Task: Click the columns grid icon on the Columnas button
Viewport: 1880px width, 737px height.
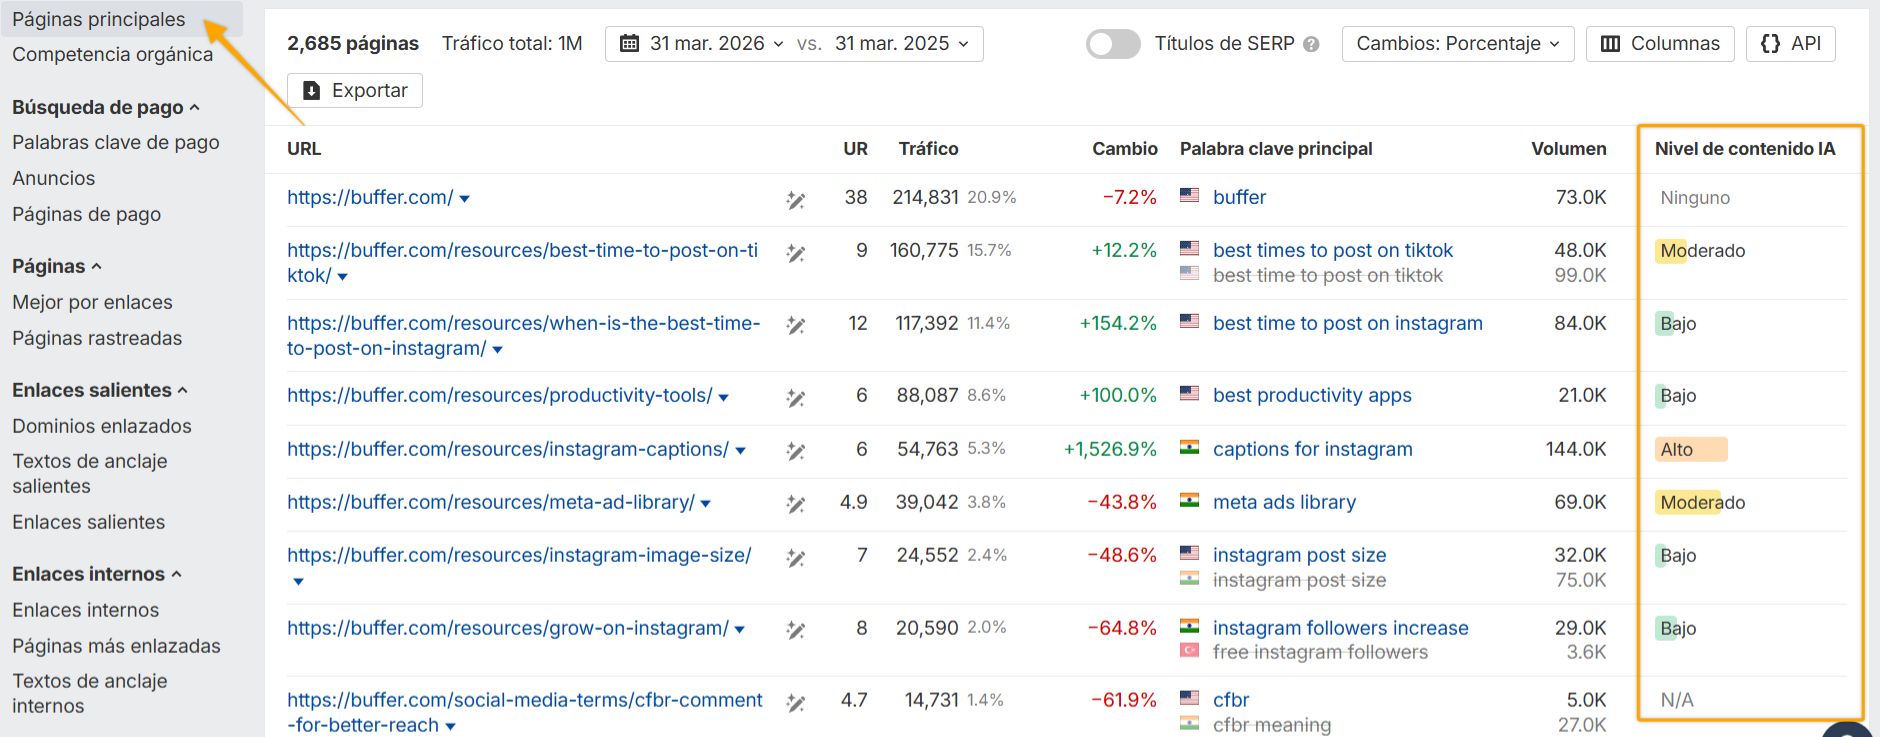Action: pos(1609,43)
